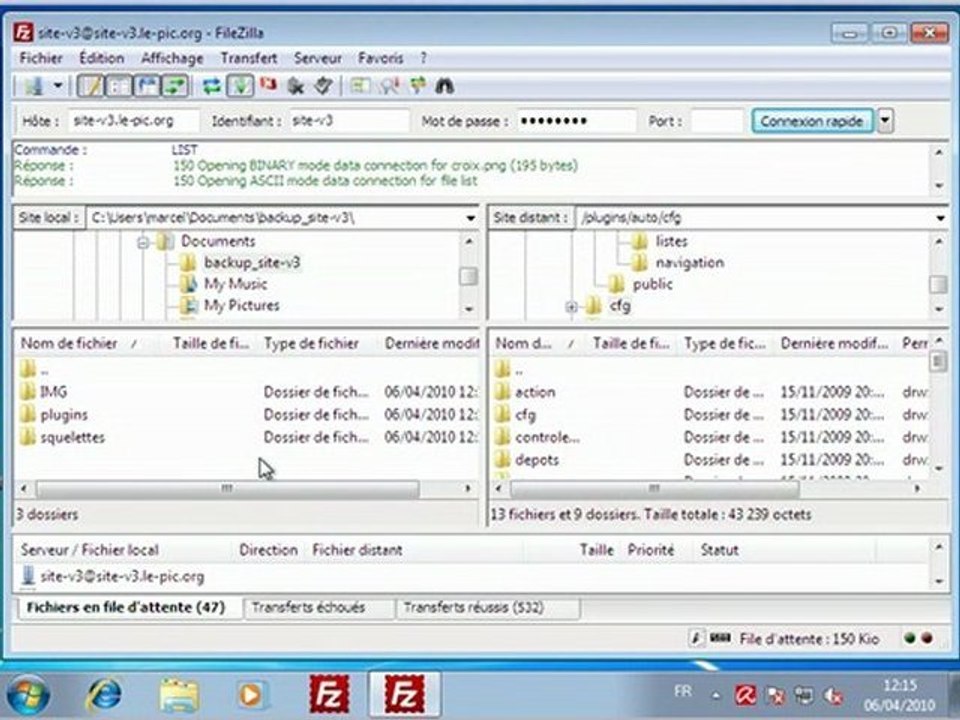Open the Transfert menu
This screenshot has height=720, width=960.
(x=249, y=58)
